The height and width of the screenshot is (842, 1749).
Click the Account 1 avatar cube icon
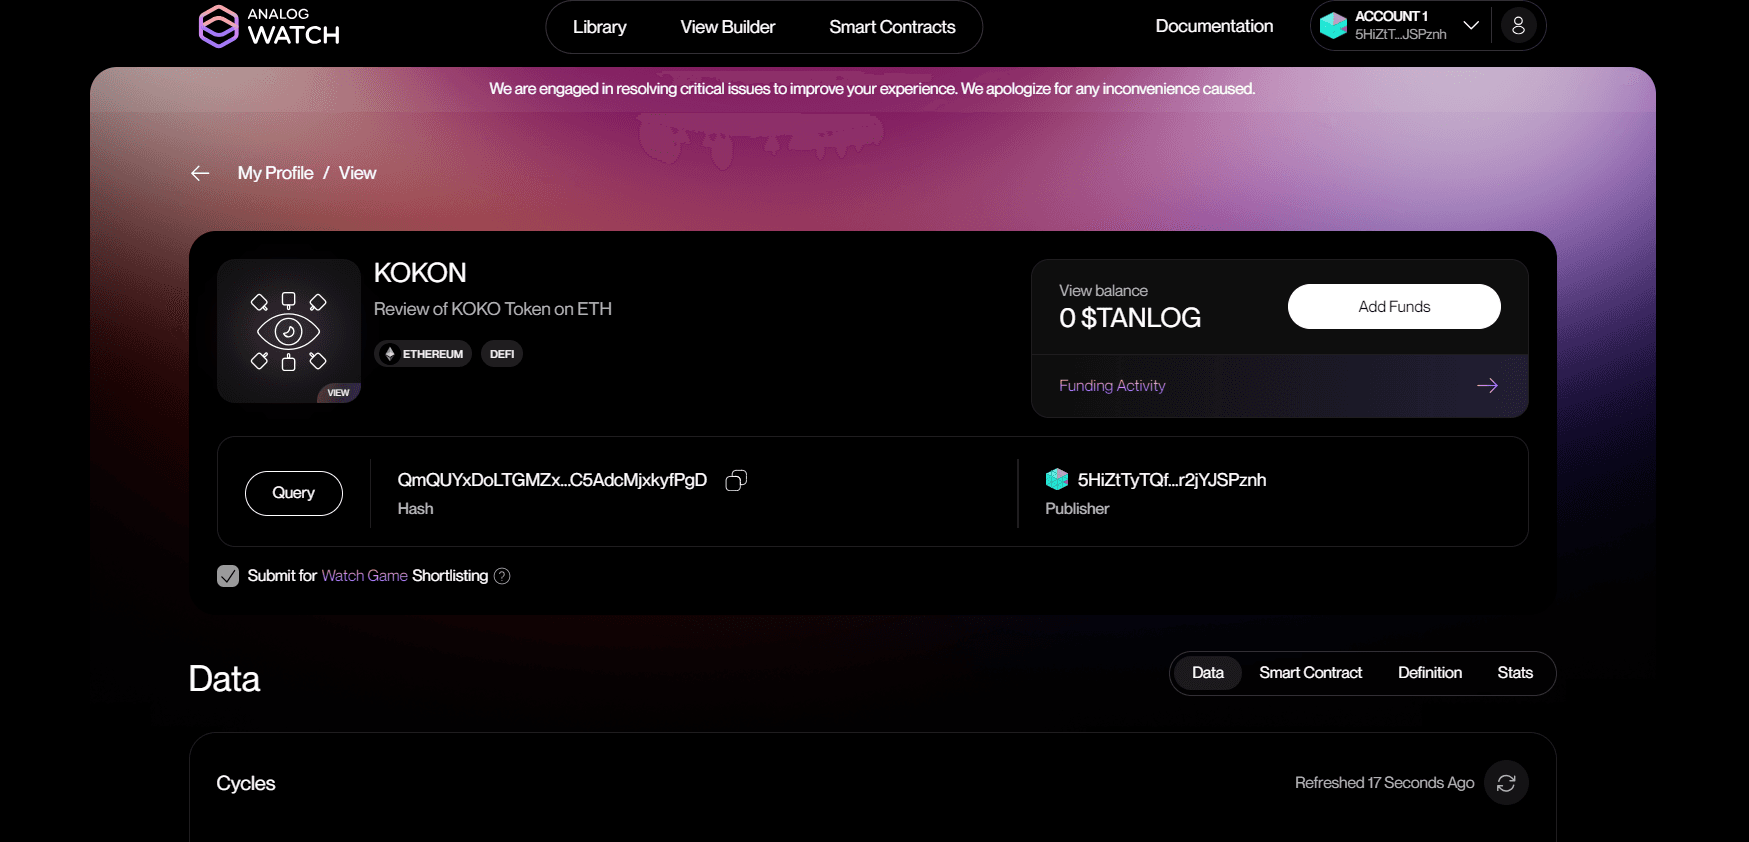[1333, 26]
